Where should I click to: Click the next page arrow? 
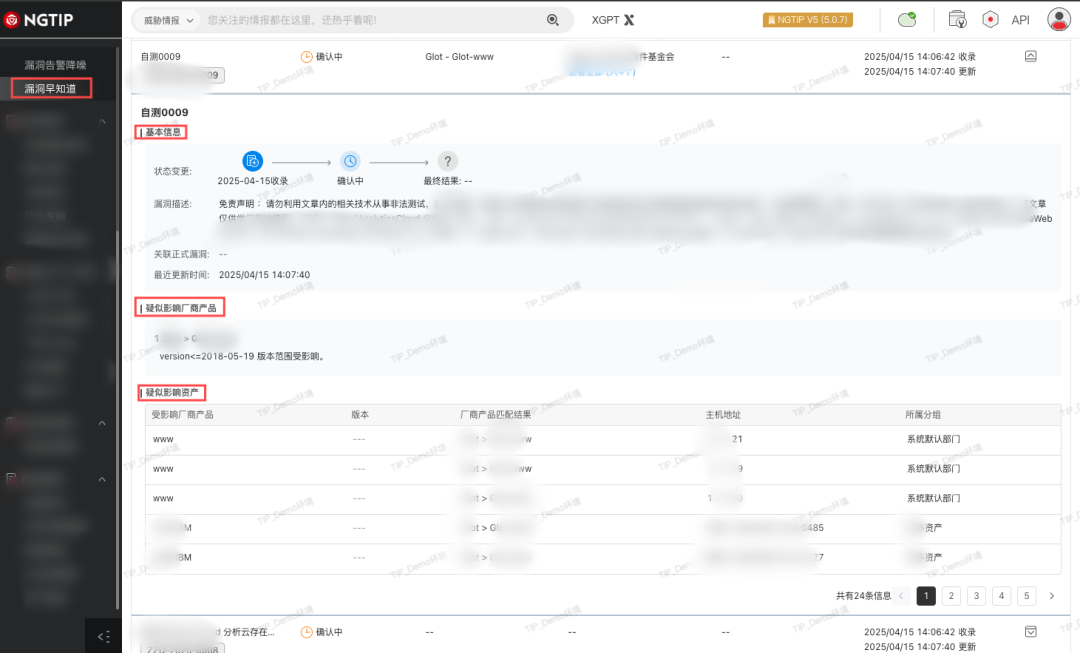(x=1051, y=596)
